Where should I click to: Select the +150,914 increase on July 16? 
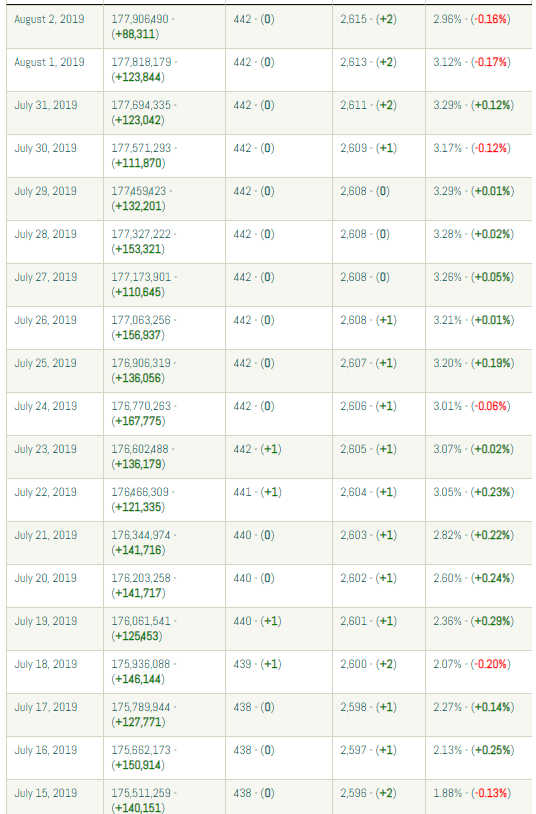tap(138, 765)
